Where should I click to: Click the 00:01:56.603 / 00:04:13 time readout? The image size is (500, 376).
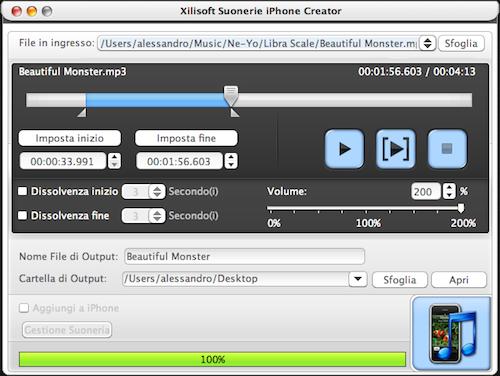tap(417, 72)
